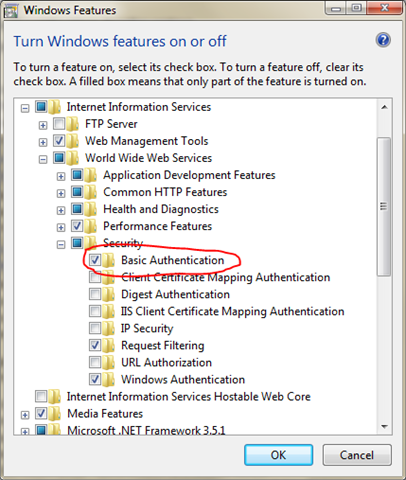Click the Common HTTP Features folder icon
Image resolution: width=406 pixels, height=480 pixels.
coord(90,192)
